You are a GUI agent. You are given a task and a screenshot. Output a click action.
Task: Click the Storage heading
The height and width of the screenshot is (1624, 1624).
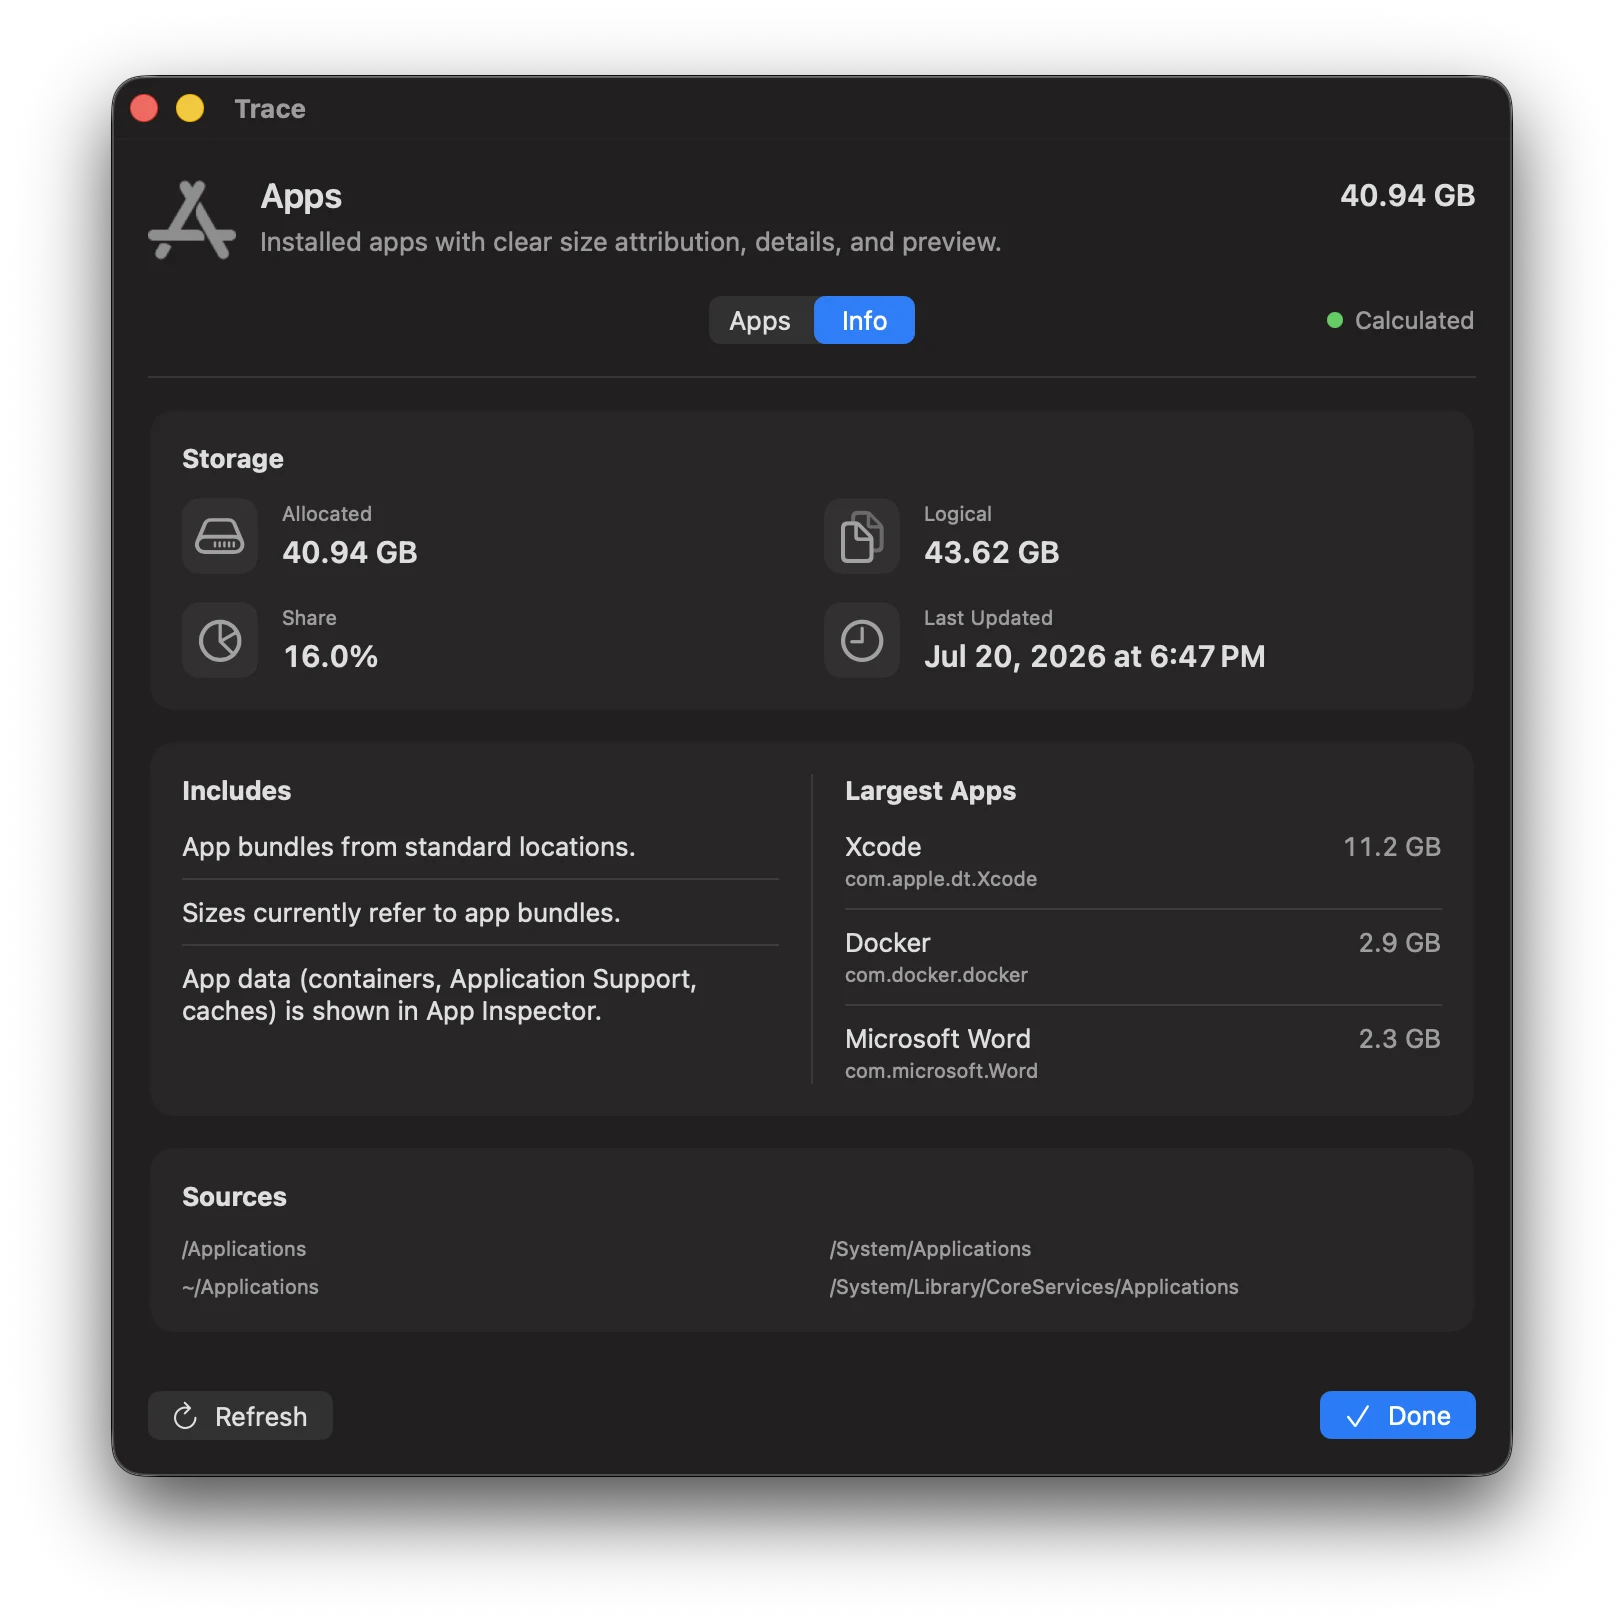tap(233, 459)
